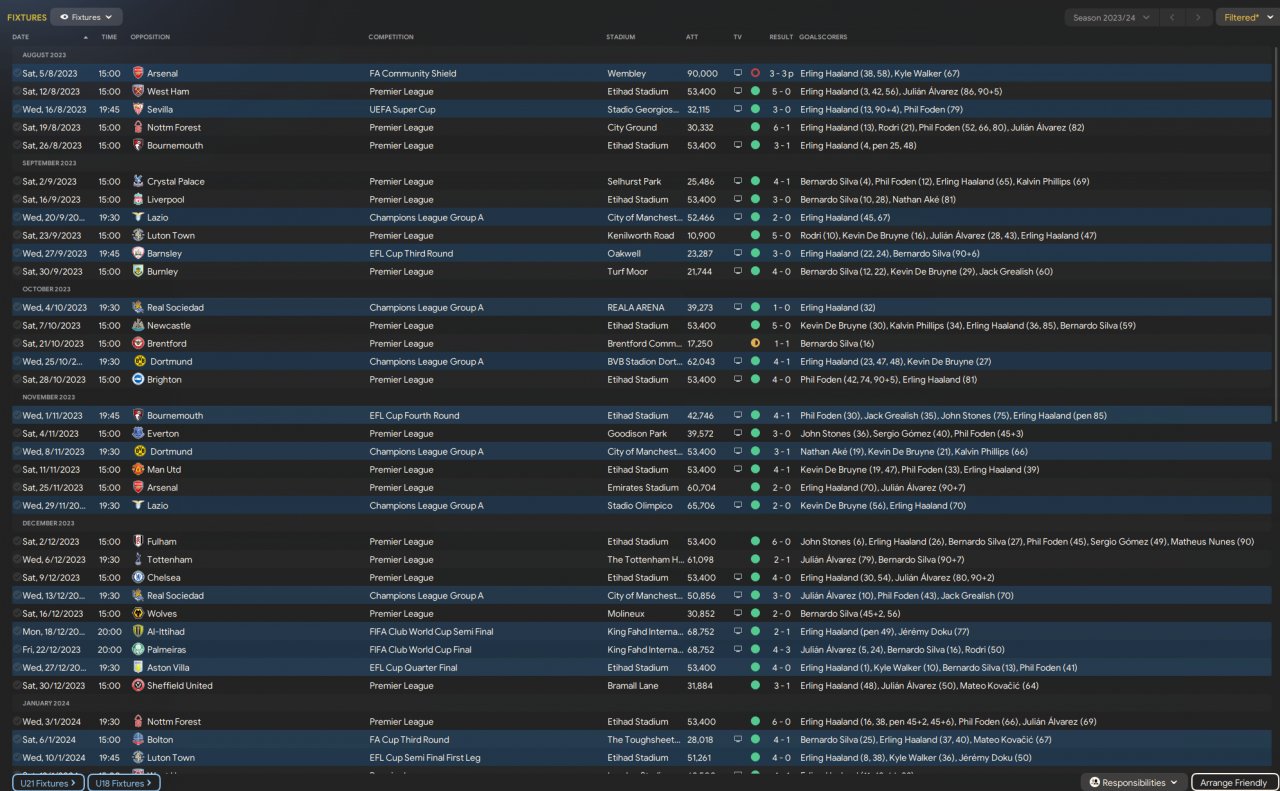Click the Brighton club badge
Viewport: 1280px width, 791px height.
pyautogui.click(x=138, y=379)
